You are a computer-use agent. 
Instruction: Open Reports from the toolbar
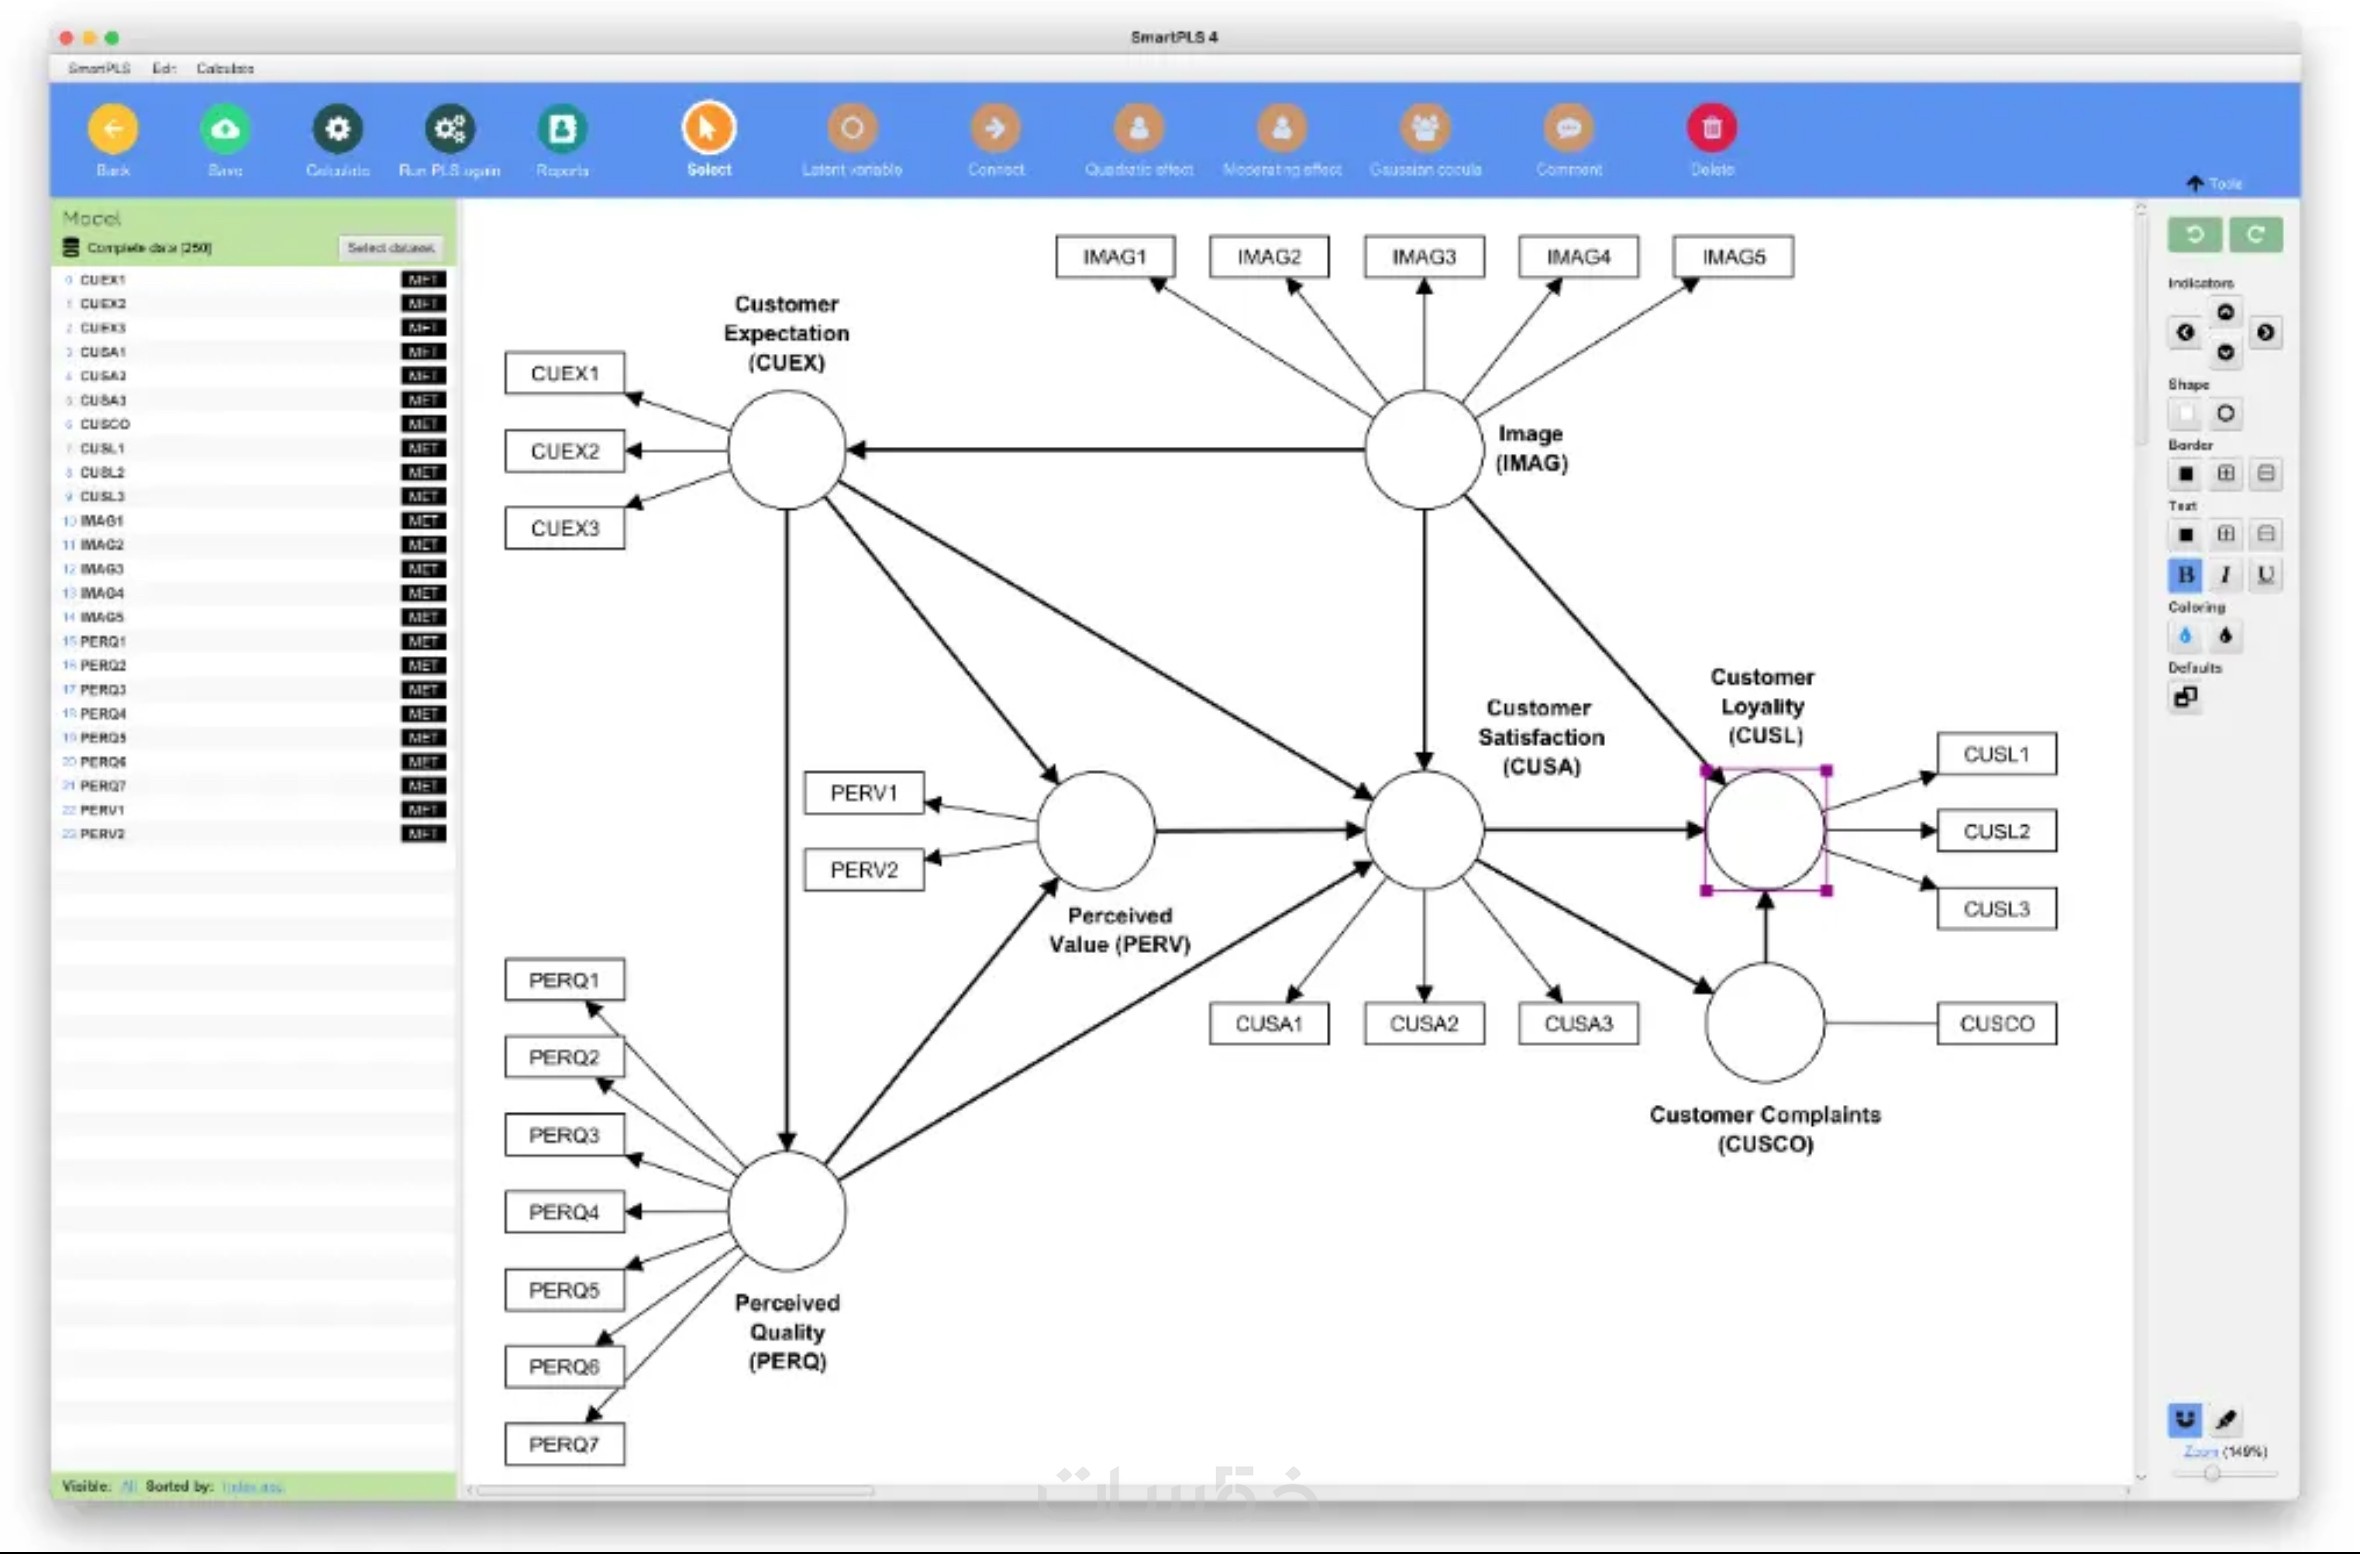click(562, 129)
